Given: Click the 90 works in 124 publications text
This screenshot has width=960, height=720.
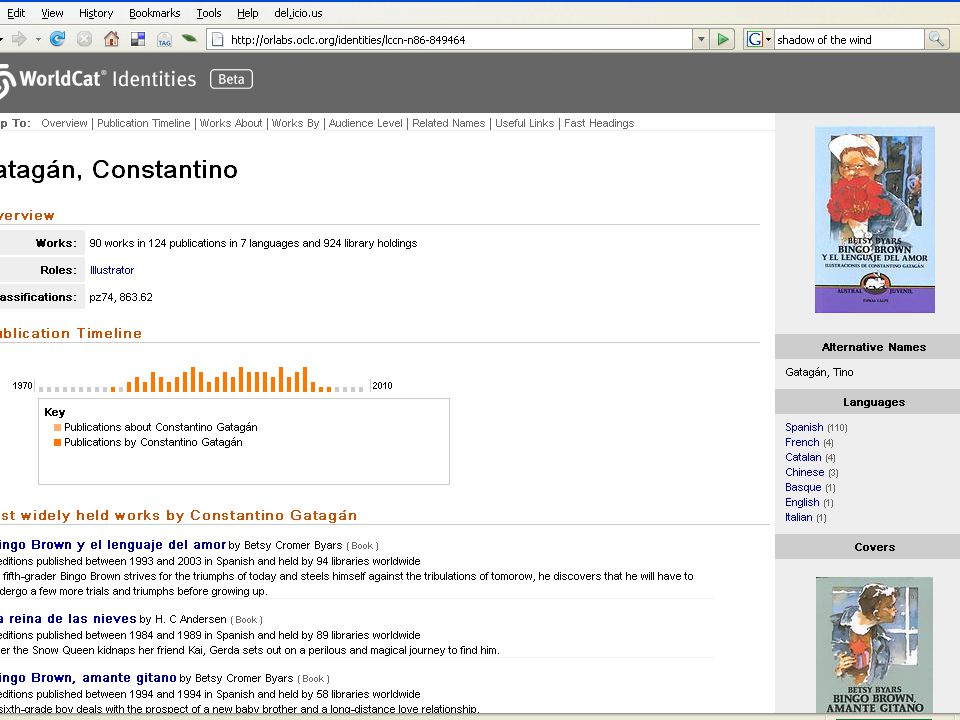Looking at the screenshot, I should click(253, 243).
